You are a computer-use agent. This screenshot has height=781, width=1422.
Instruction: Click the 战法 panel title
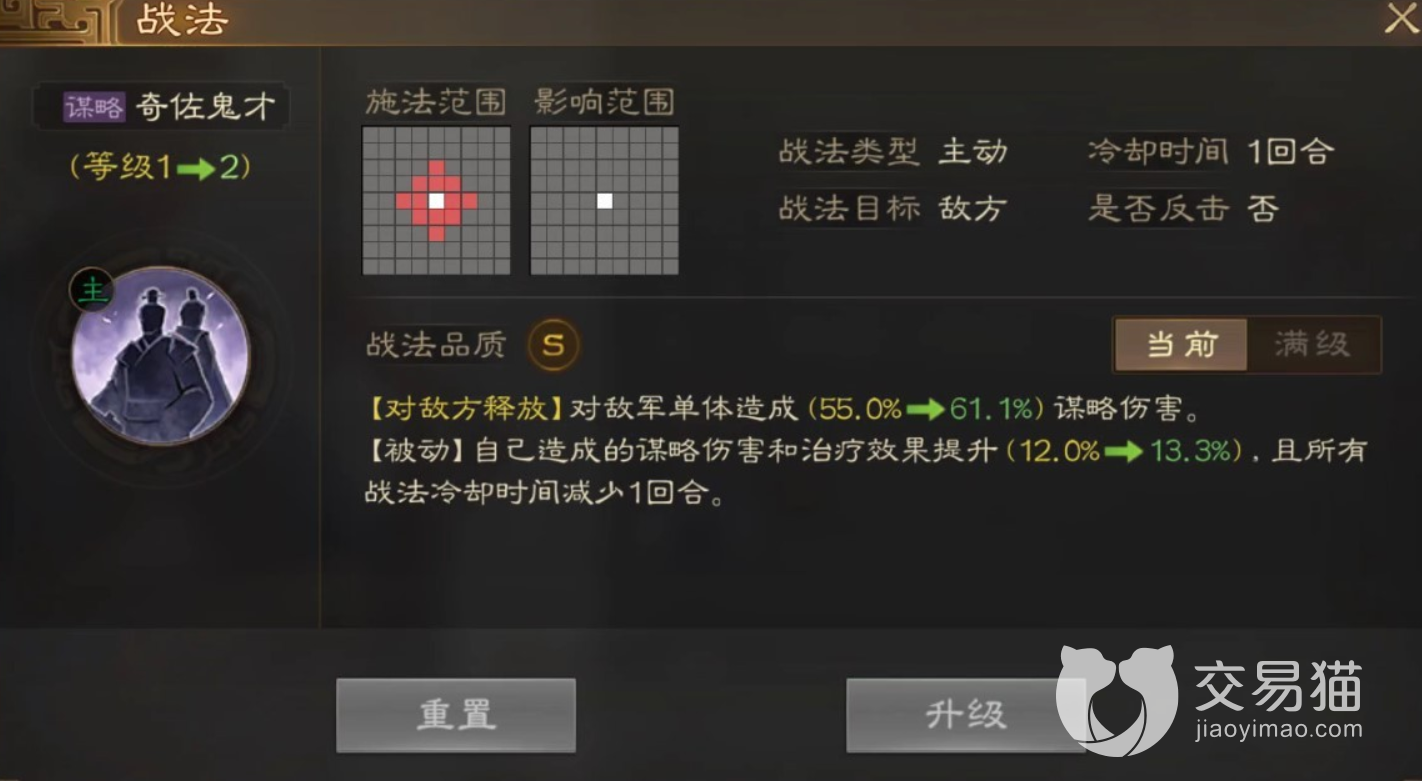[x=182, y=20]
